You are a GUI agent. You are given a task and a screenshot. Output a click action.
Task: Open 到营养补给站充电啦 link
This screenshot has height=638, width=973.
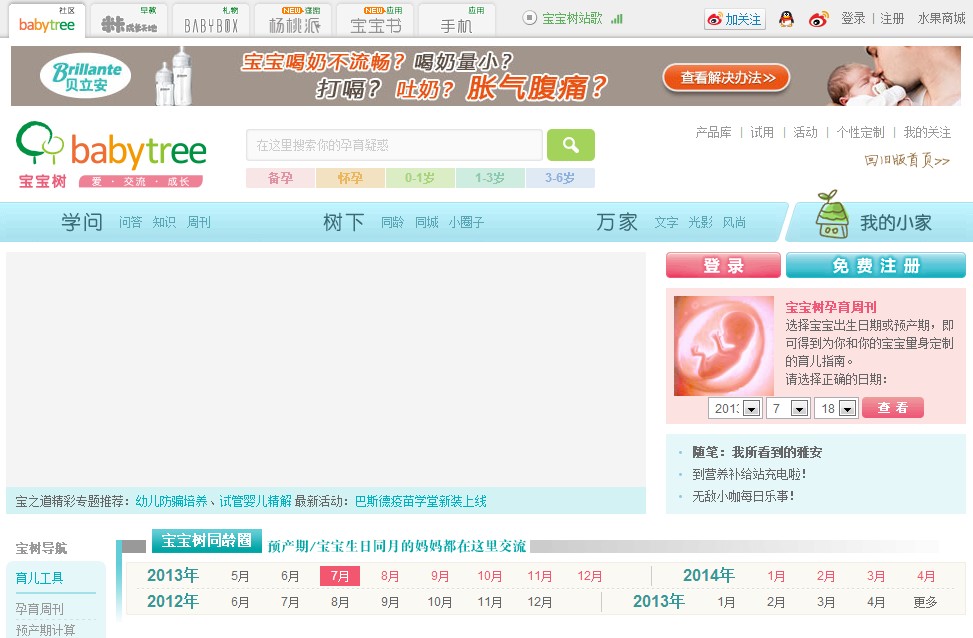[749, 474]
